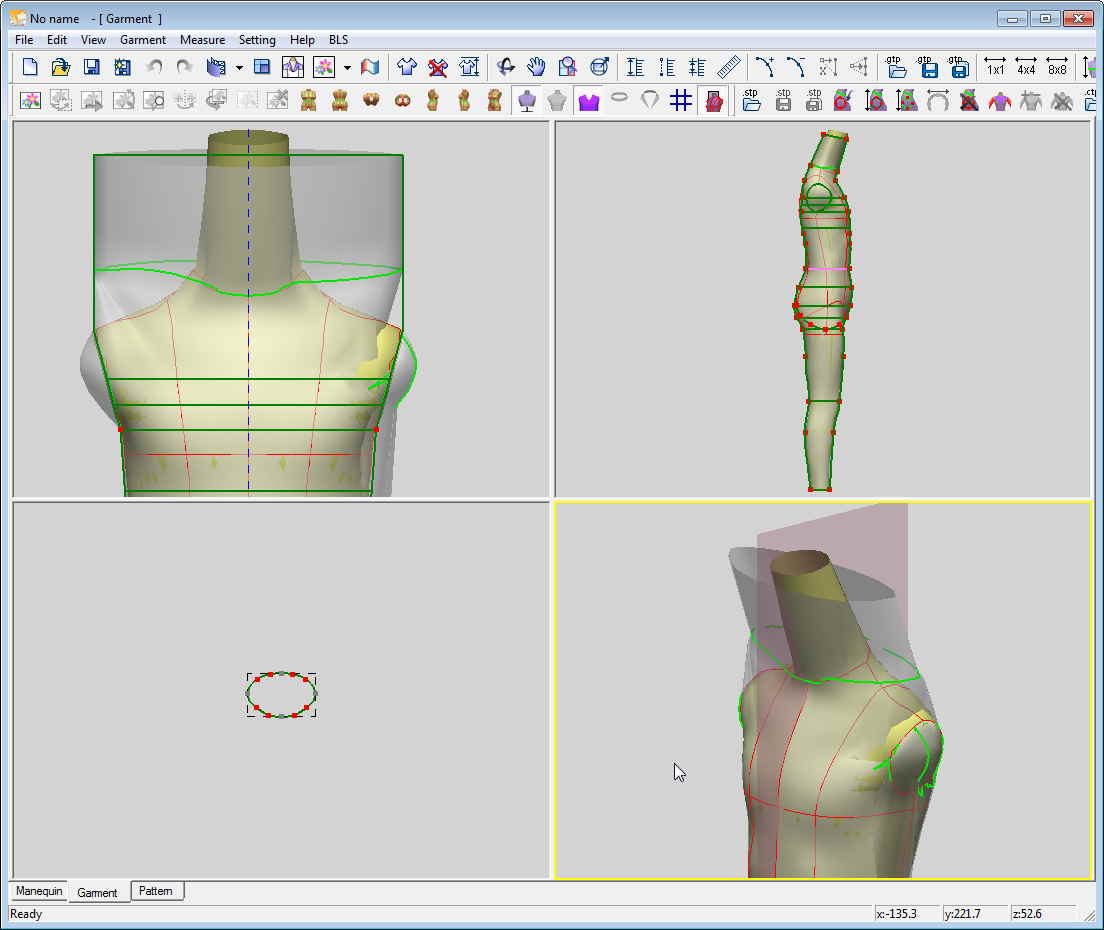Select the 4x4 grid size icon

click(1026, 67)
